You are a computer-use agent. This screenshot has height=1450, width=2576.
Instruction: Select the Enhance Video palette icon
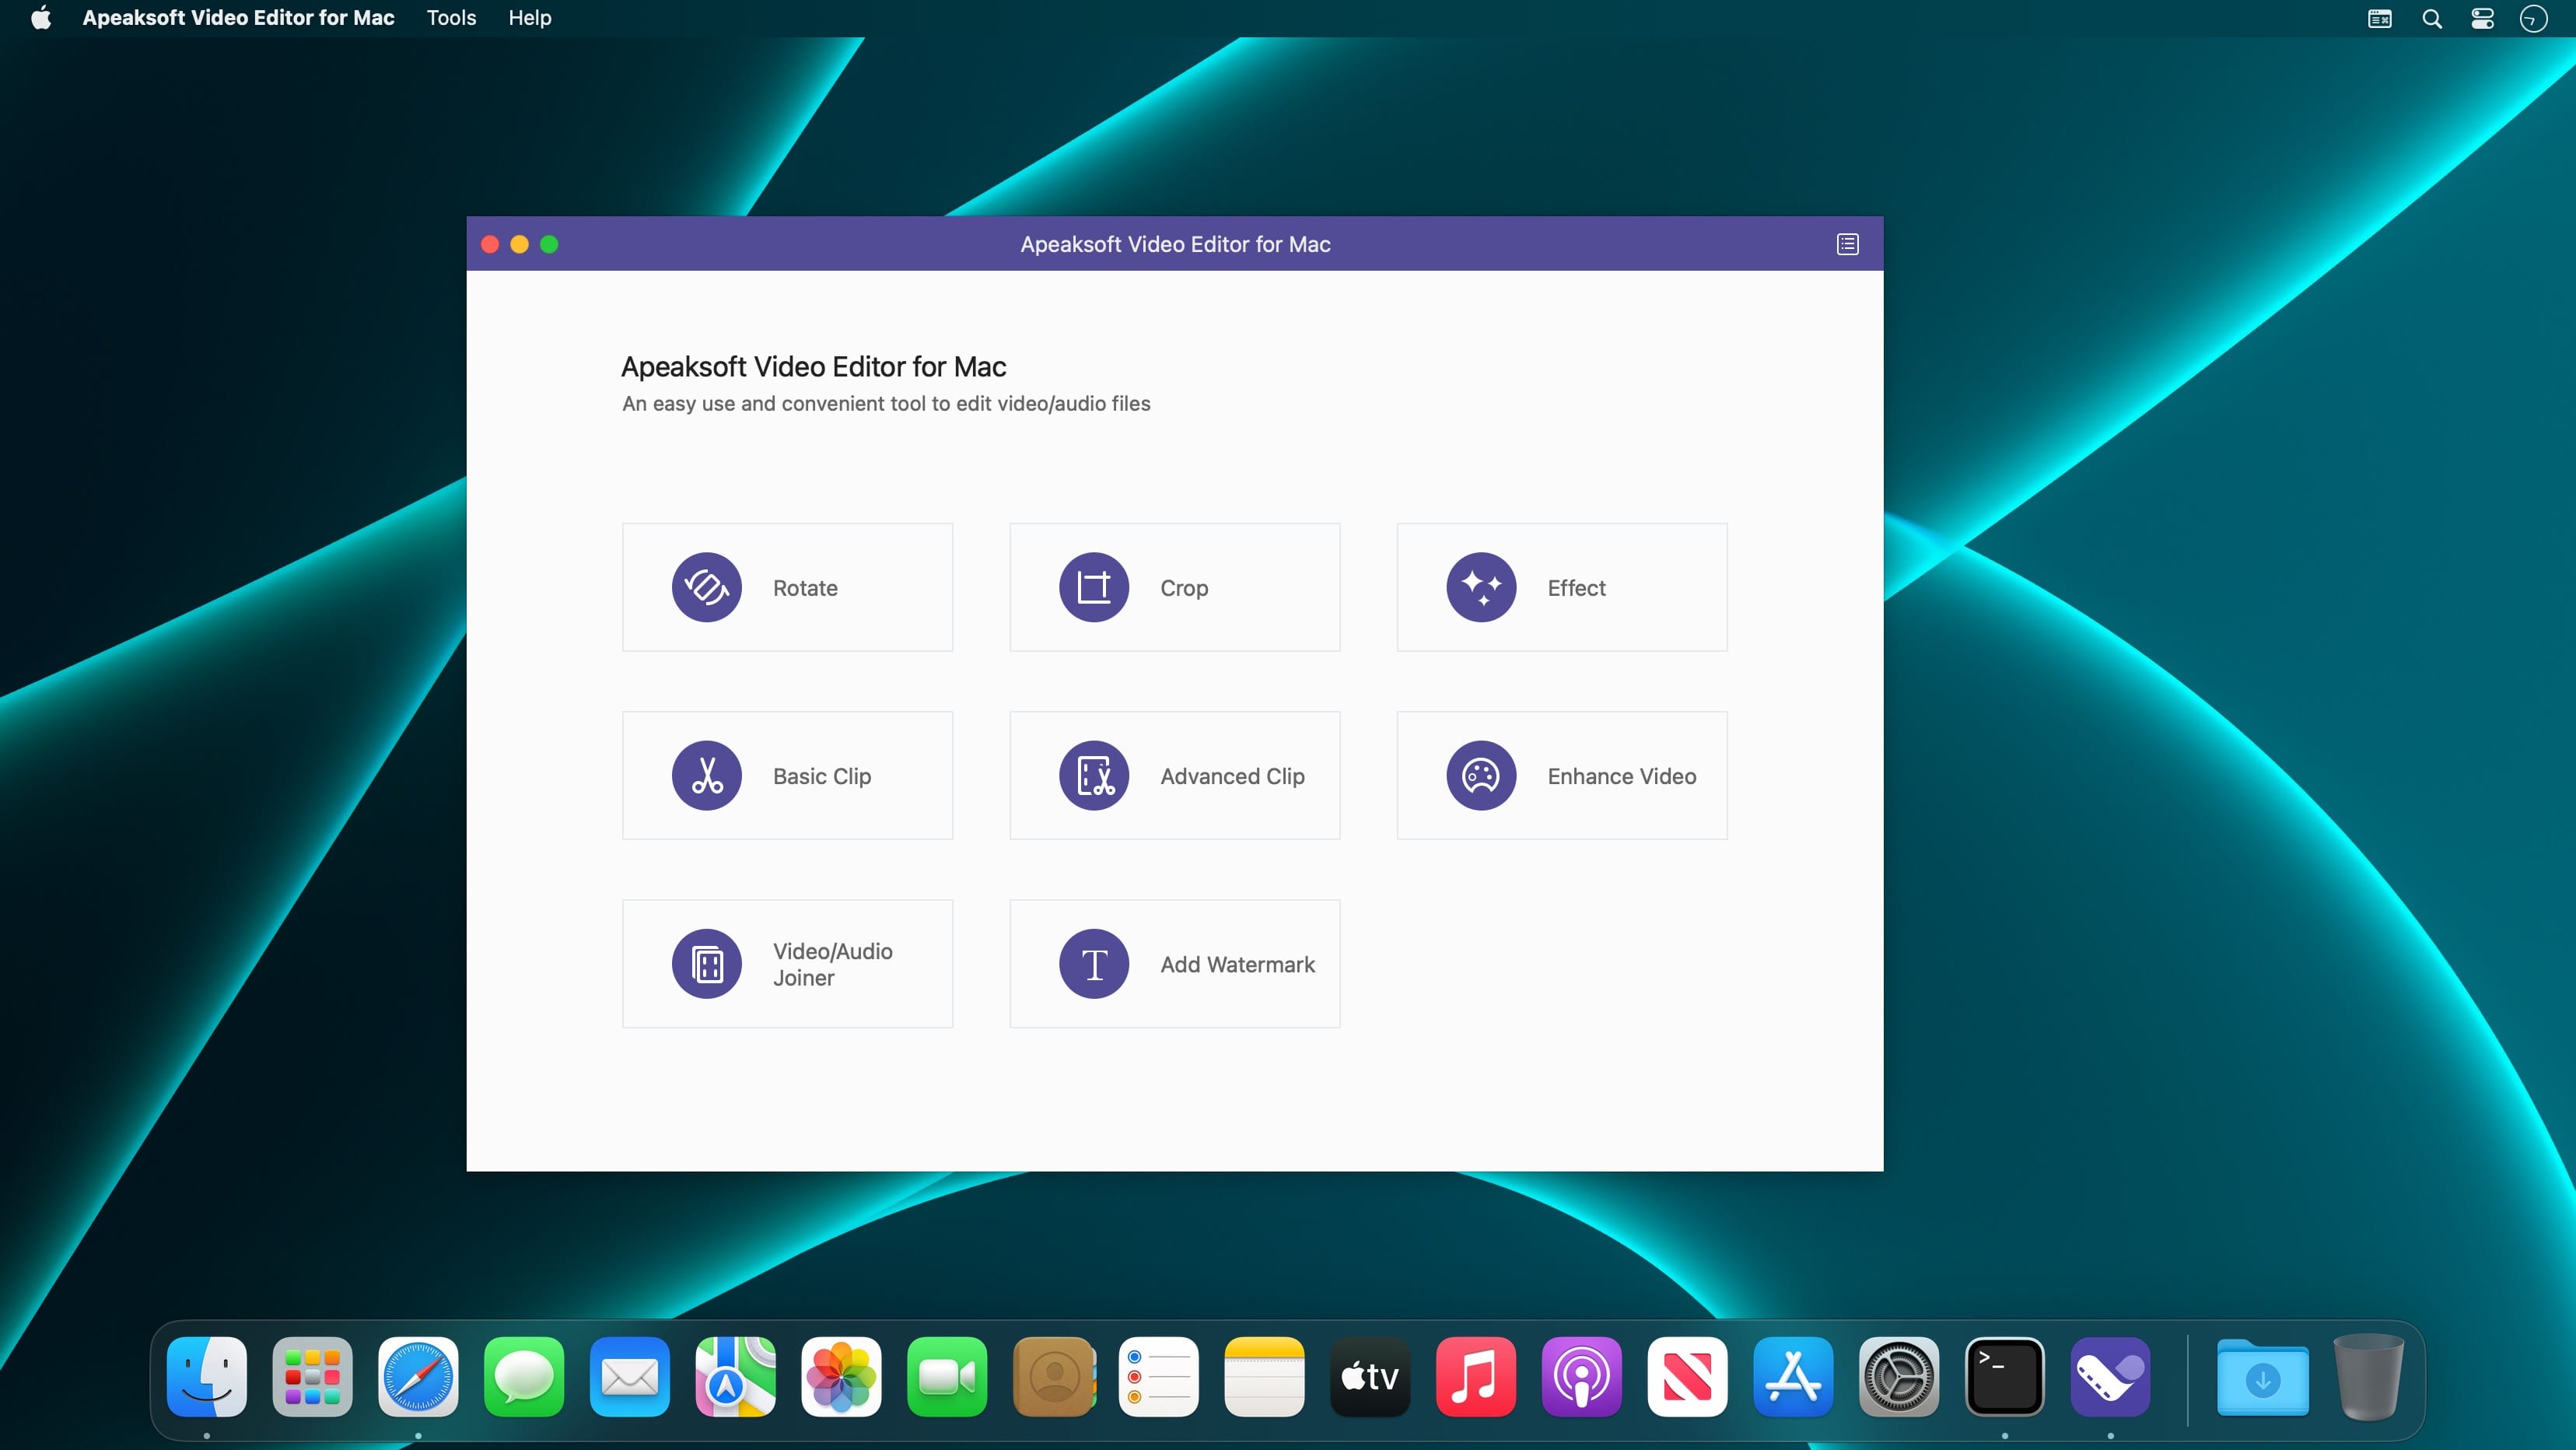click(x=1481, y=775)
